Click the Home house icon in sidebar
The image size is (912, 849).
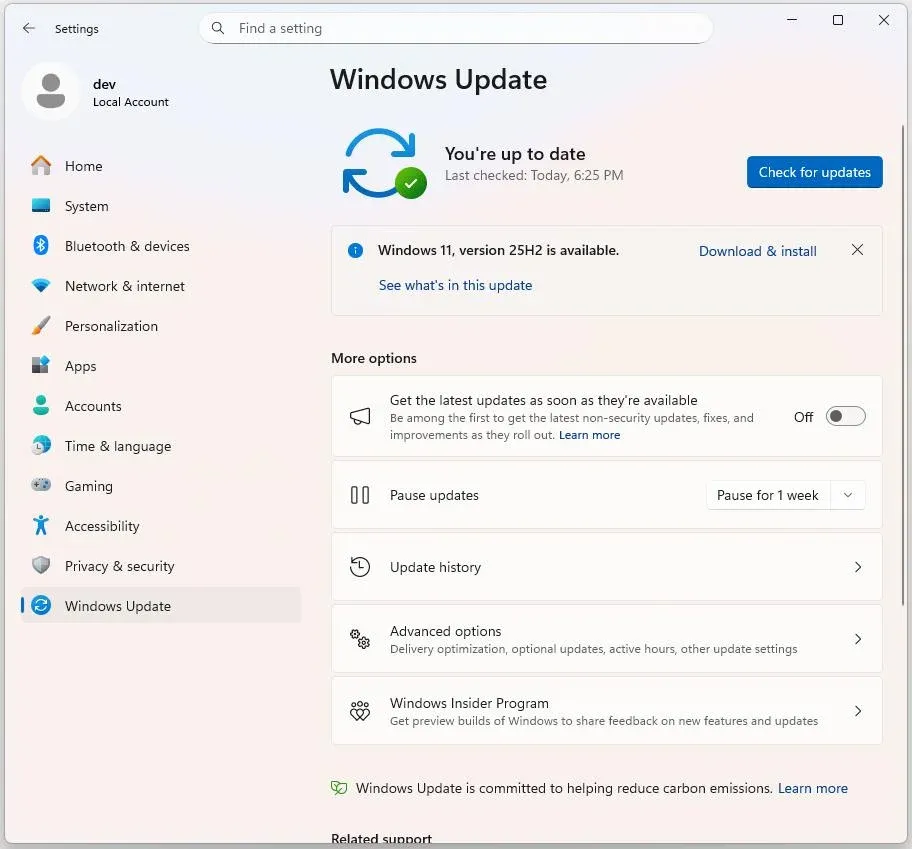click(41, 166)
